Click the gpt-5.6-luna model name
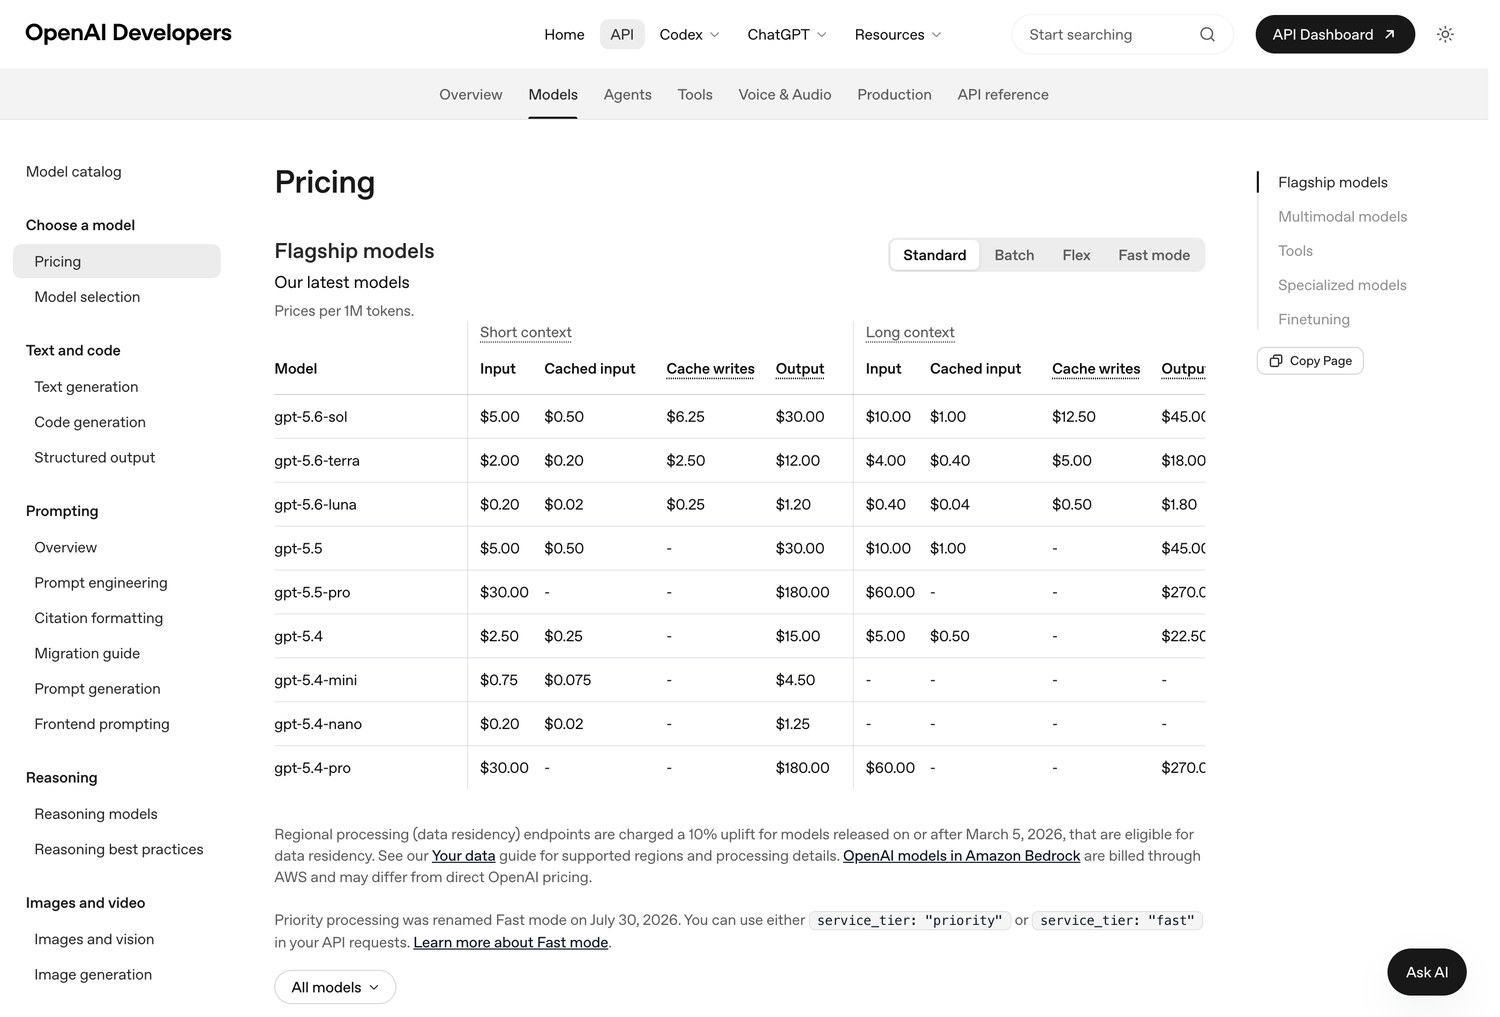 click(x=315, y=505)
